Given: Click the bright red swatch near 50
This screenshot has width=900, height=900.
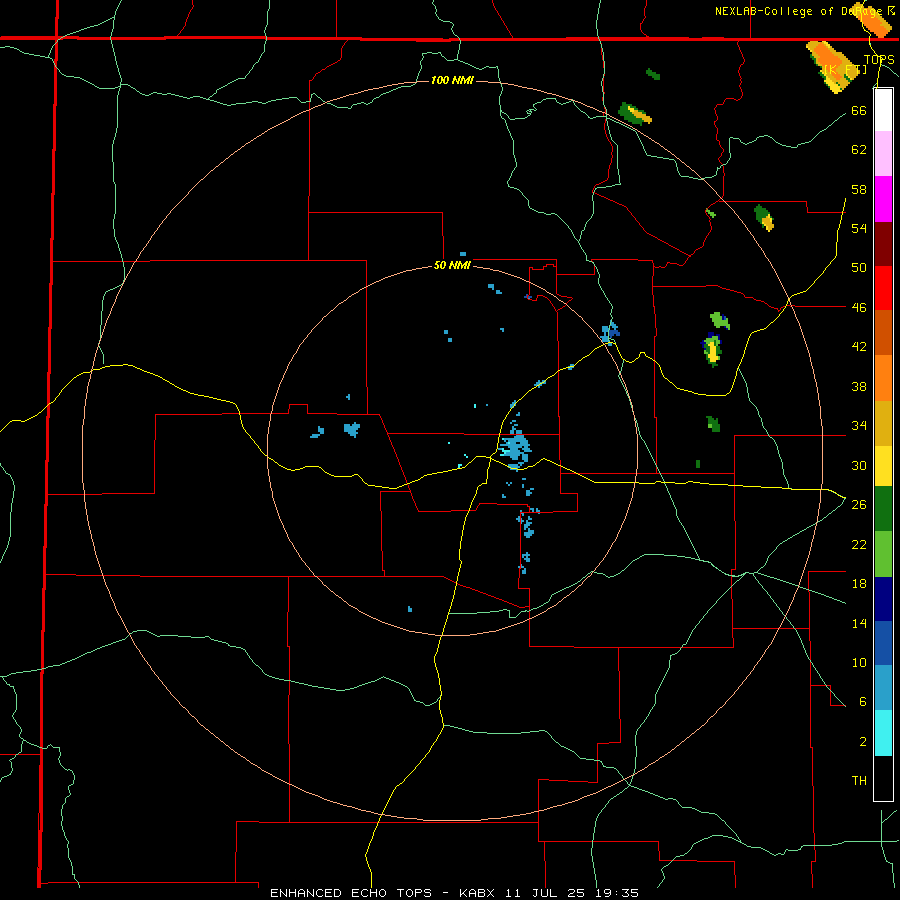Looking at the screenshot, I should (x=883, y=288).
